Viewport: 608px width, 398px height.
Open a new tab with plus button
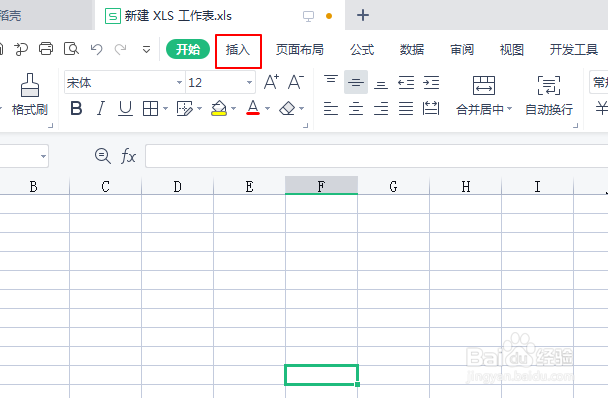tap(363, 16)
